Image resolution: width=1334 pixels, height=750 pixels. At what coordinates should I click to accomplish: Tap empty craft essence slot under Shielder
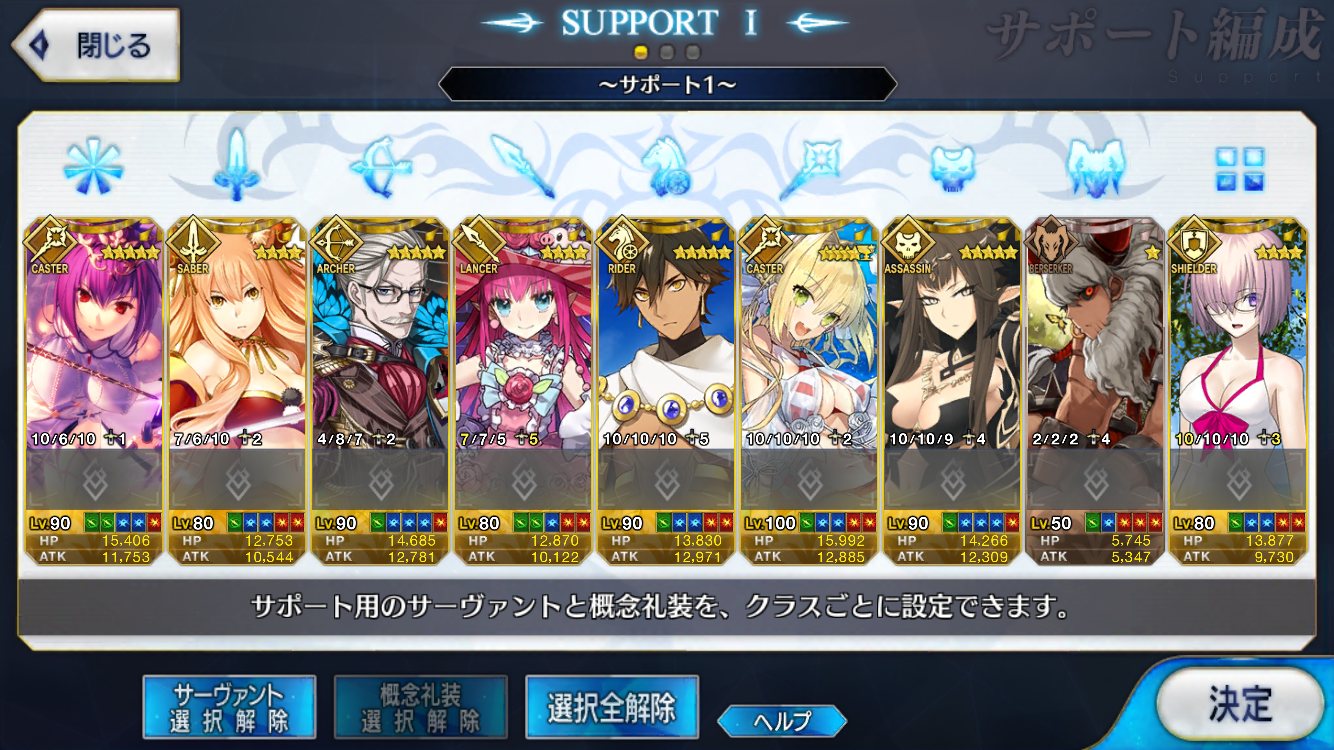(x=1239, y=480)
